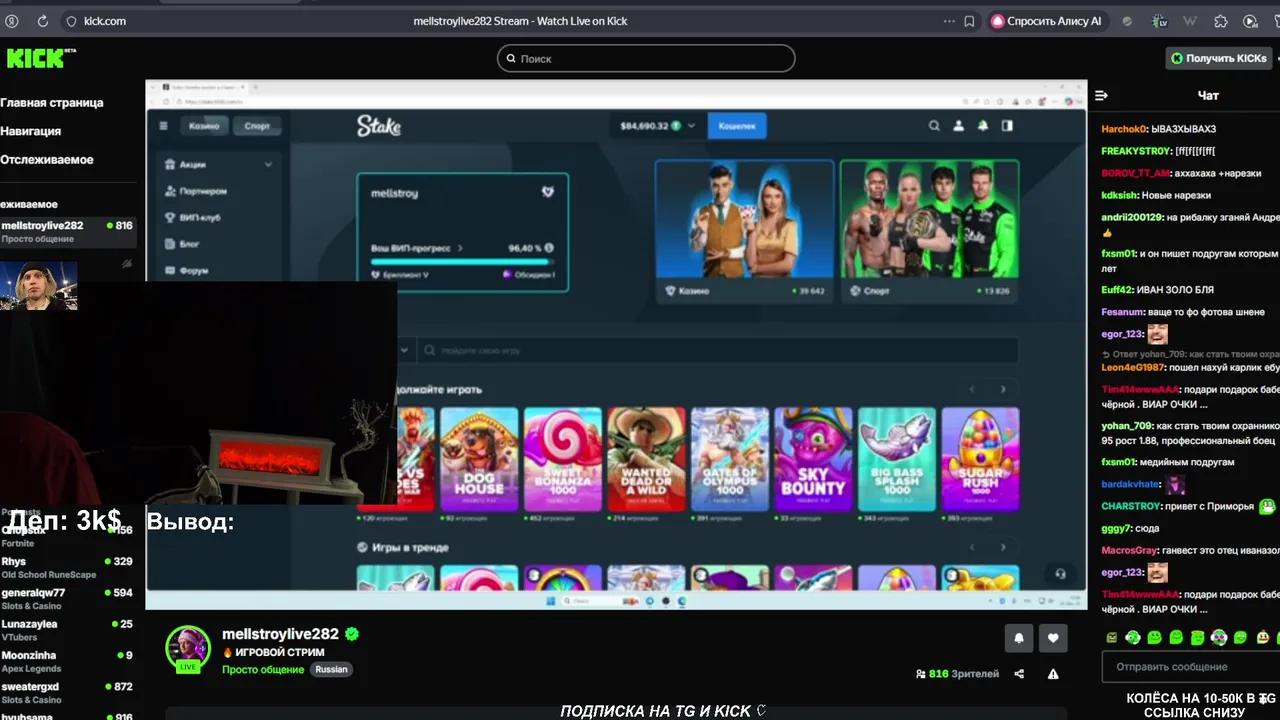Open Просто общение category link
The width and height of the screenshot is (1280, 720).
263,669
